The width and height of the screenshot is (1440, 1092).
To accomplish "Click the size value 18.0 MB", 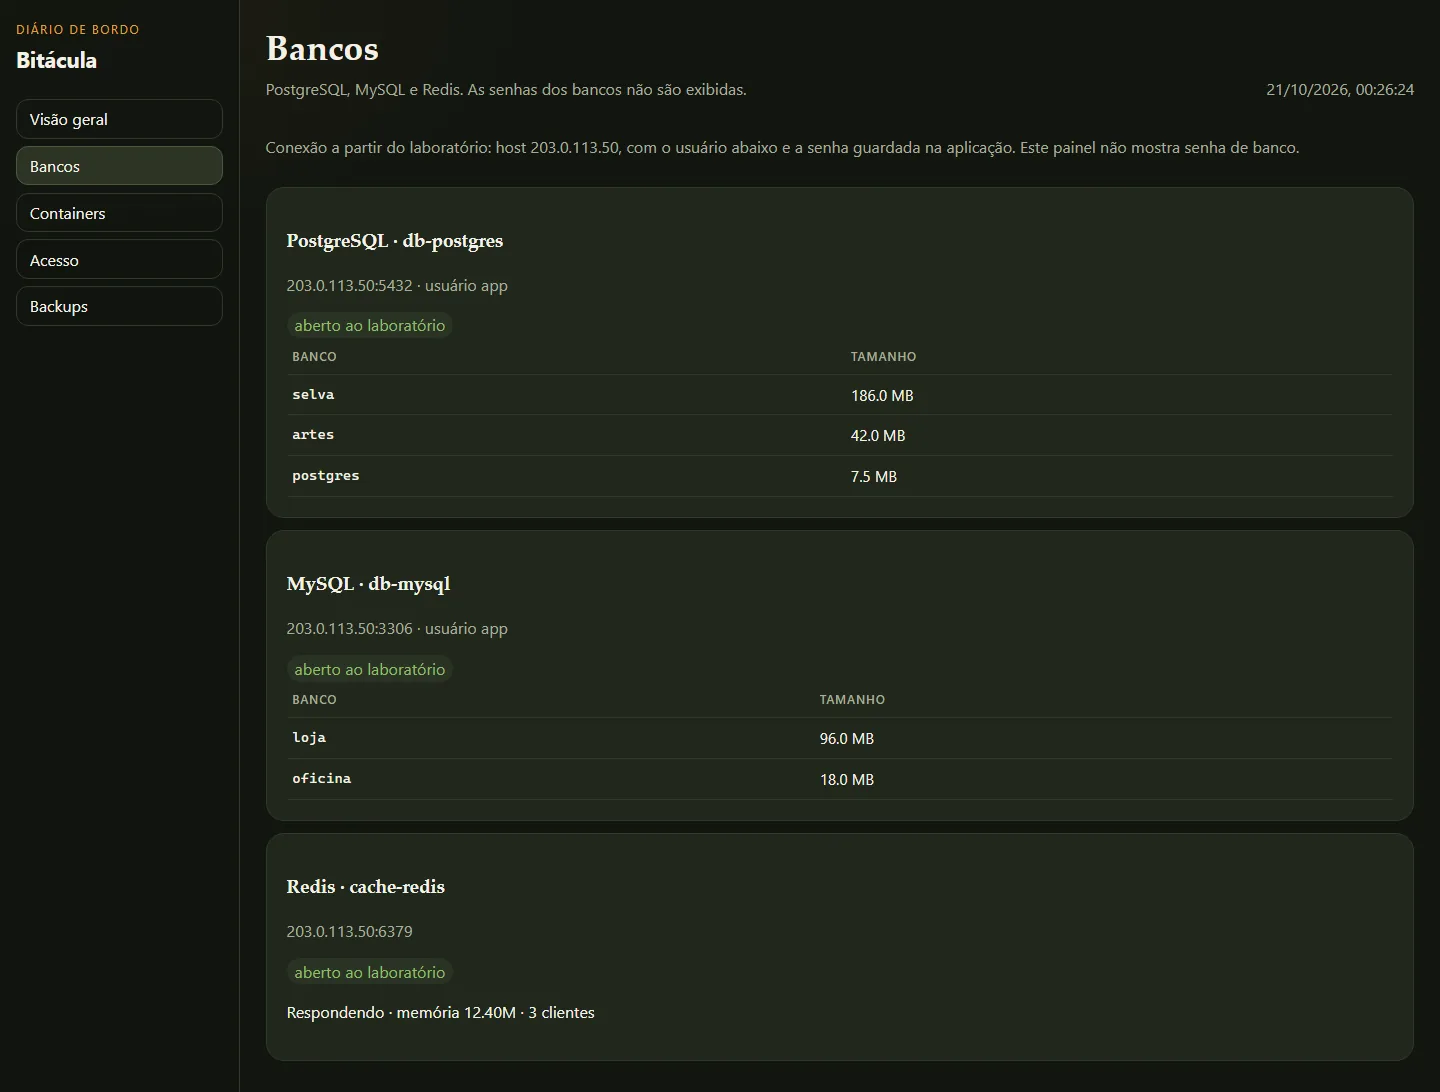I will [847, 779].
